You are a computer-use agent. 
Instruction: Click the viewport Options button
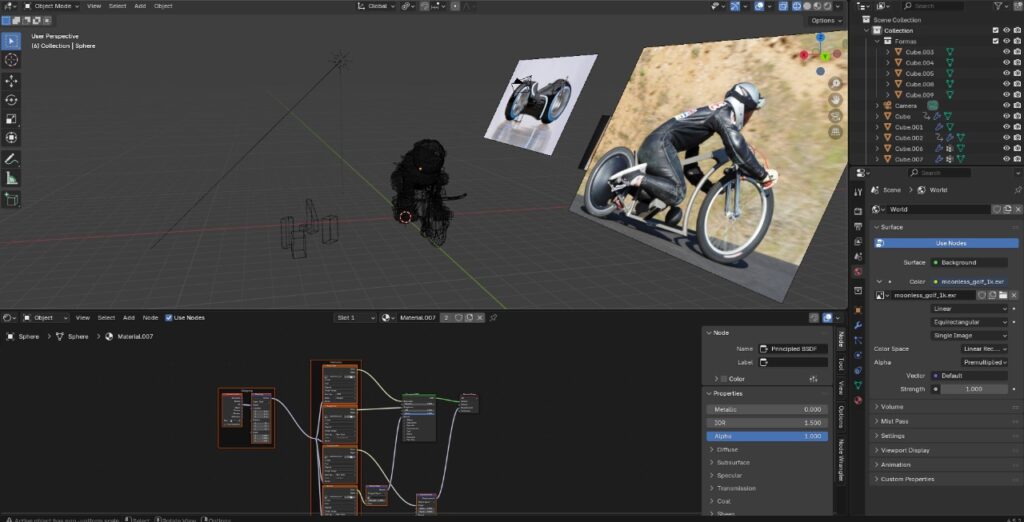tap(825, 20)
